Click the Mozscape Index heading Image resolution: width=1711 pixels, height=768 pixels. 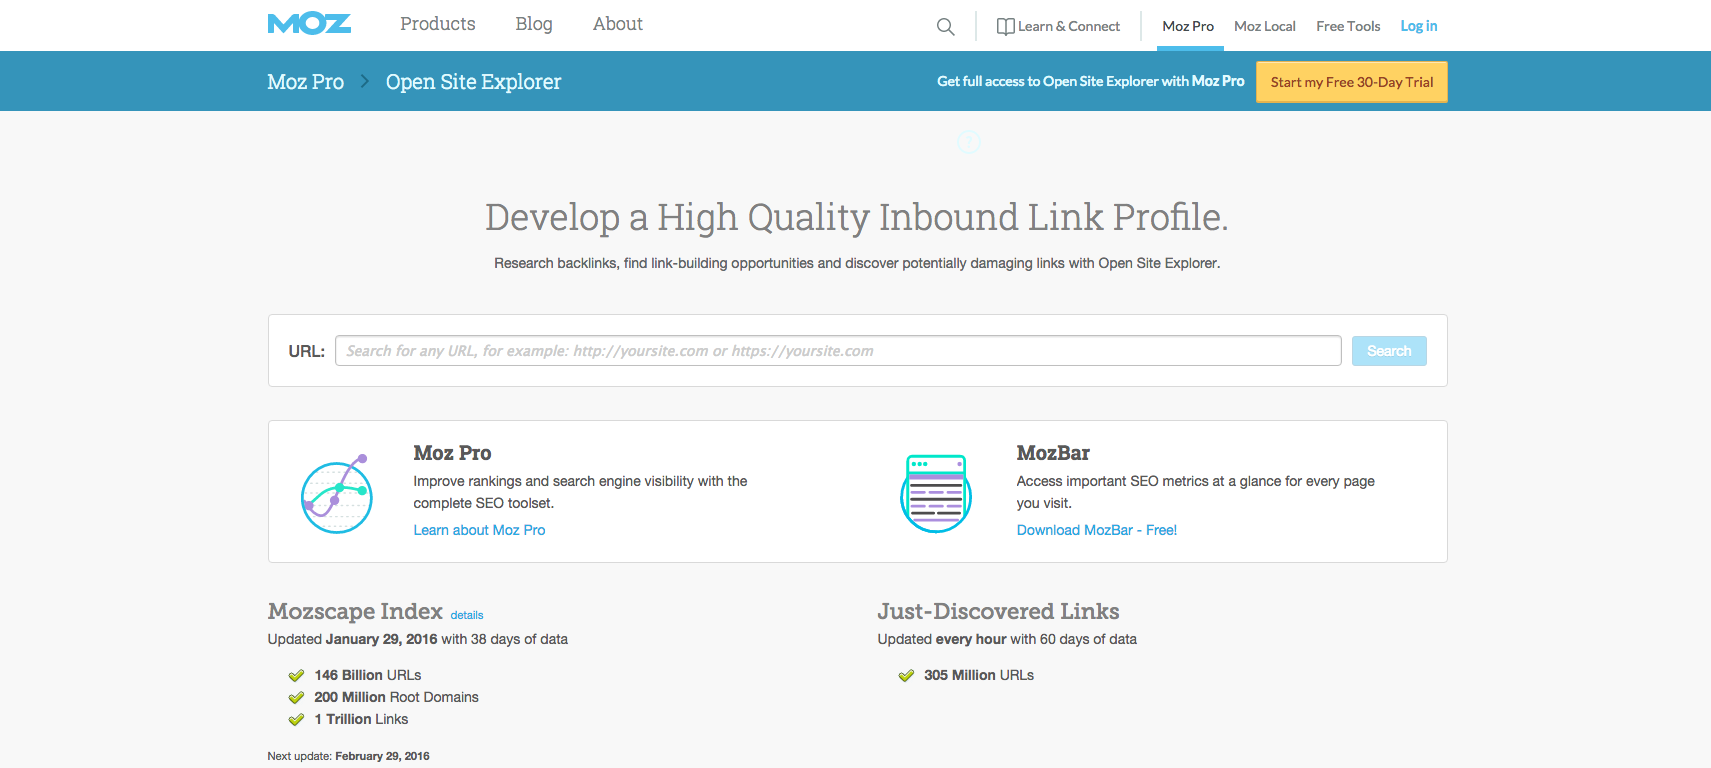pyautogui.click(x=355, y=611)
